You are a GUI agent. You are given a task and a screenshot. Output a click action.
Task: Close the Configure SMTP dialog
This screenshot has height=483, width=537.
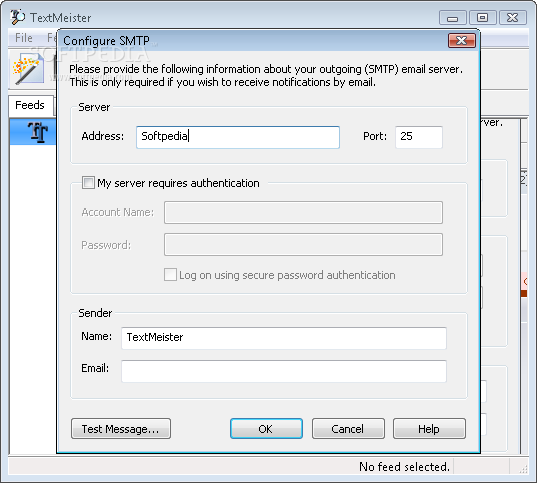coord(462,41)
